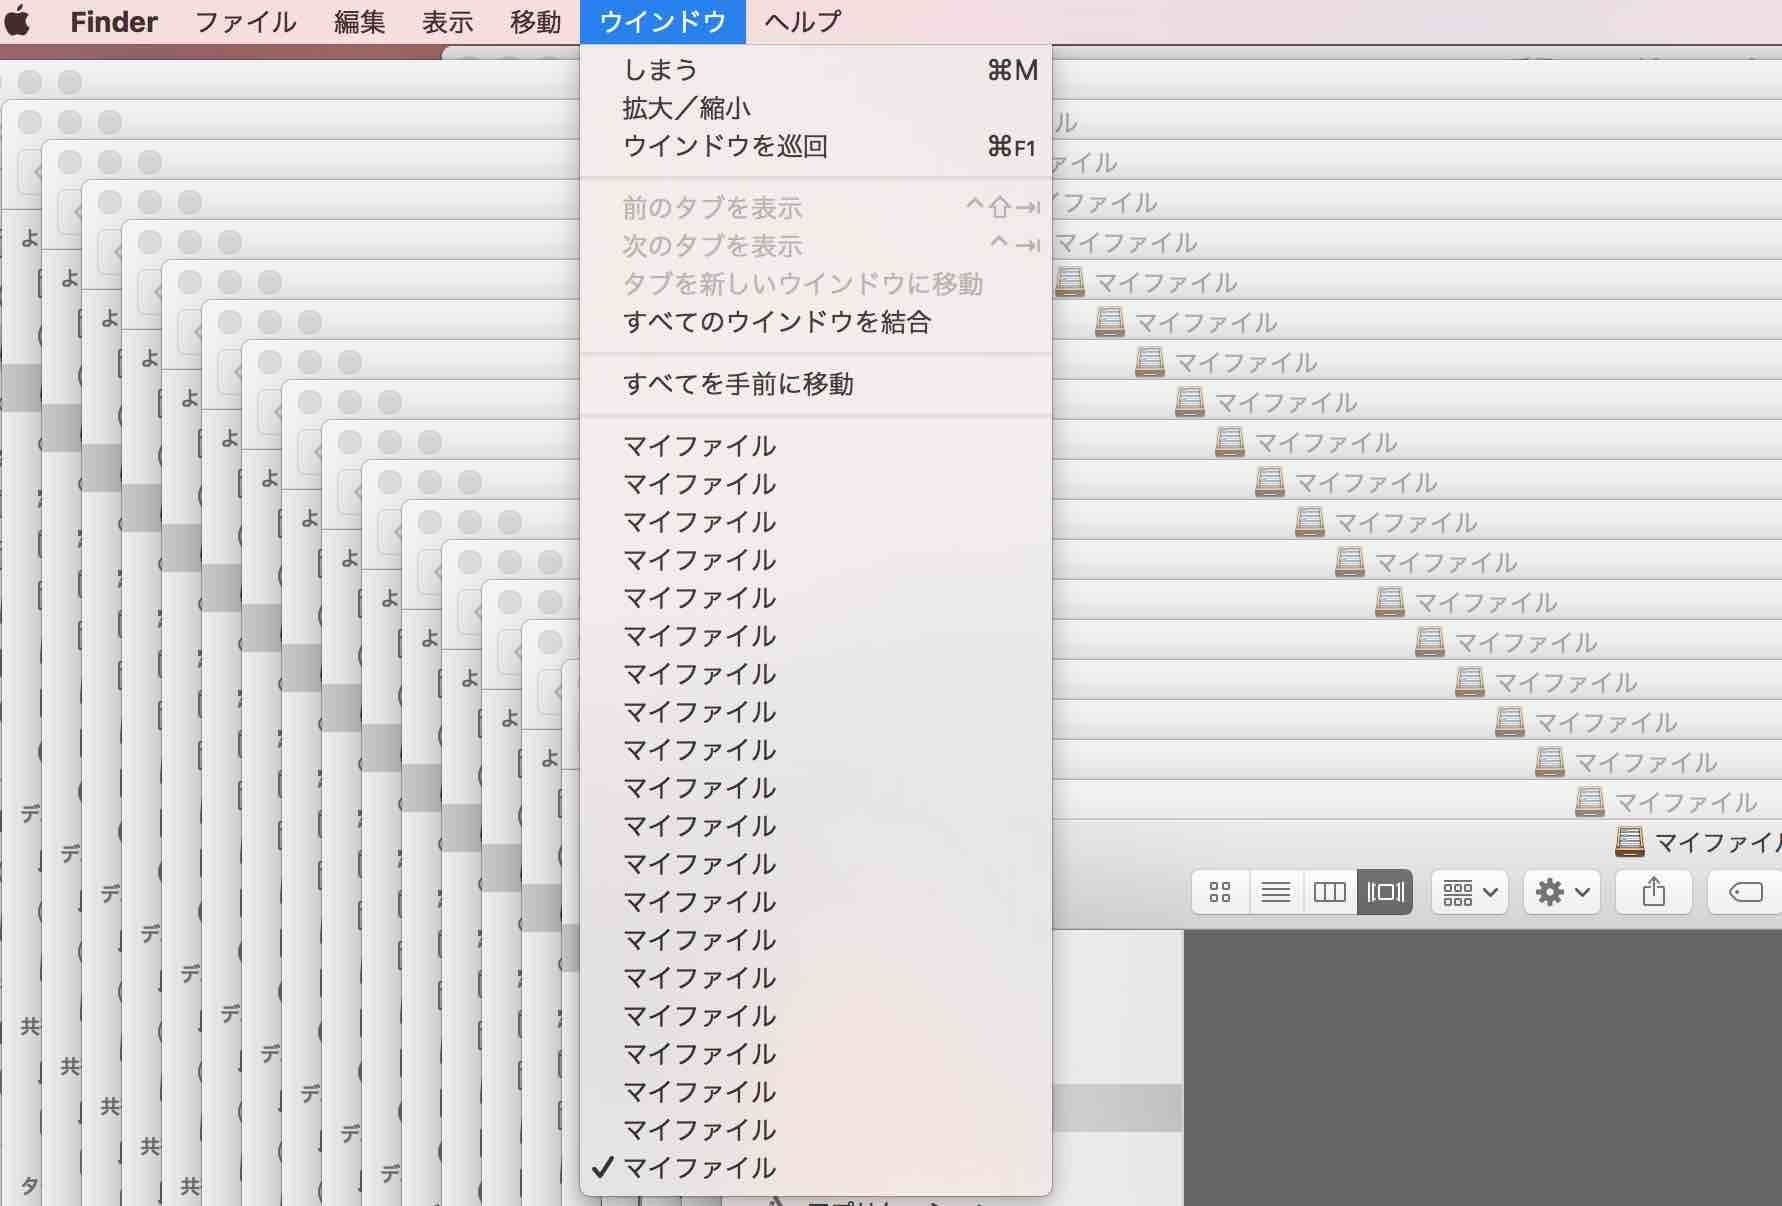Open the gear action menu in toolbar
1782x1206 pixels.
click(1562, 892)
